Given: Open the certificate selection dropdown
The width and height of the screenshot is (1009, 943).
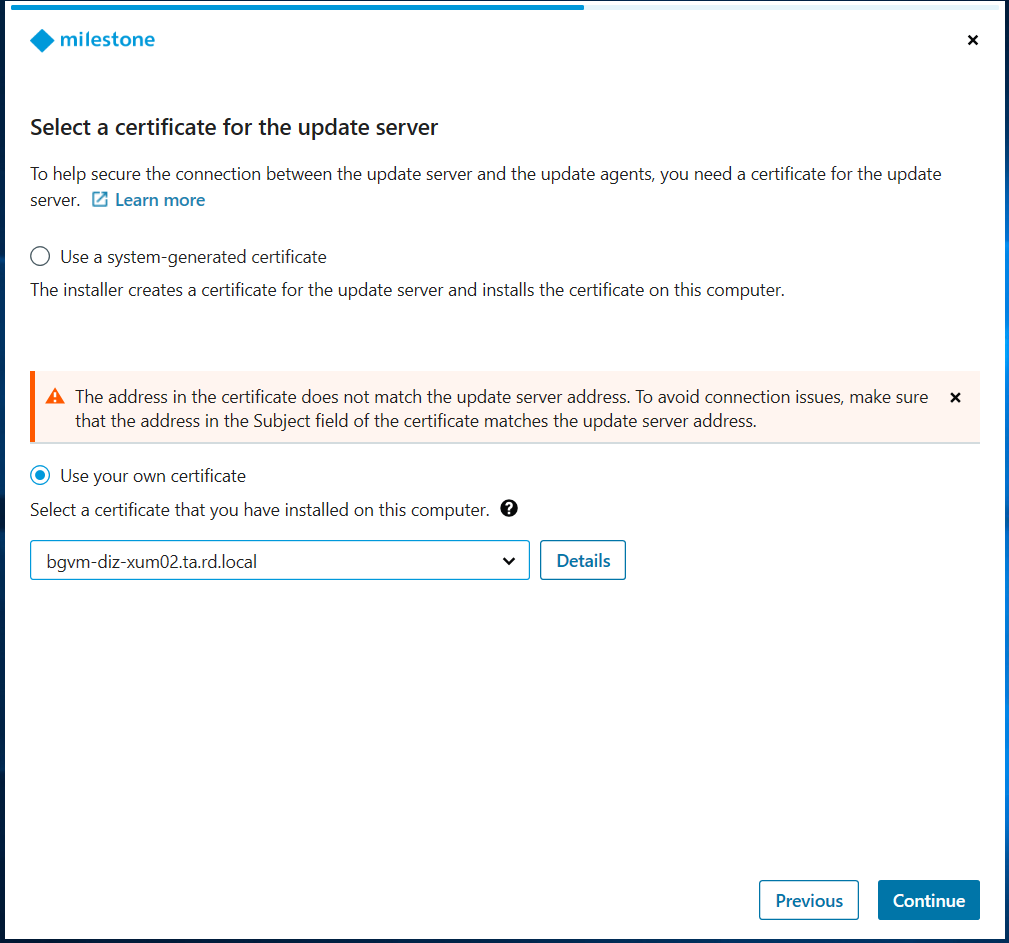Looking at the screenshot, I should 280,561.
